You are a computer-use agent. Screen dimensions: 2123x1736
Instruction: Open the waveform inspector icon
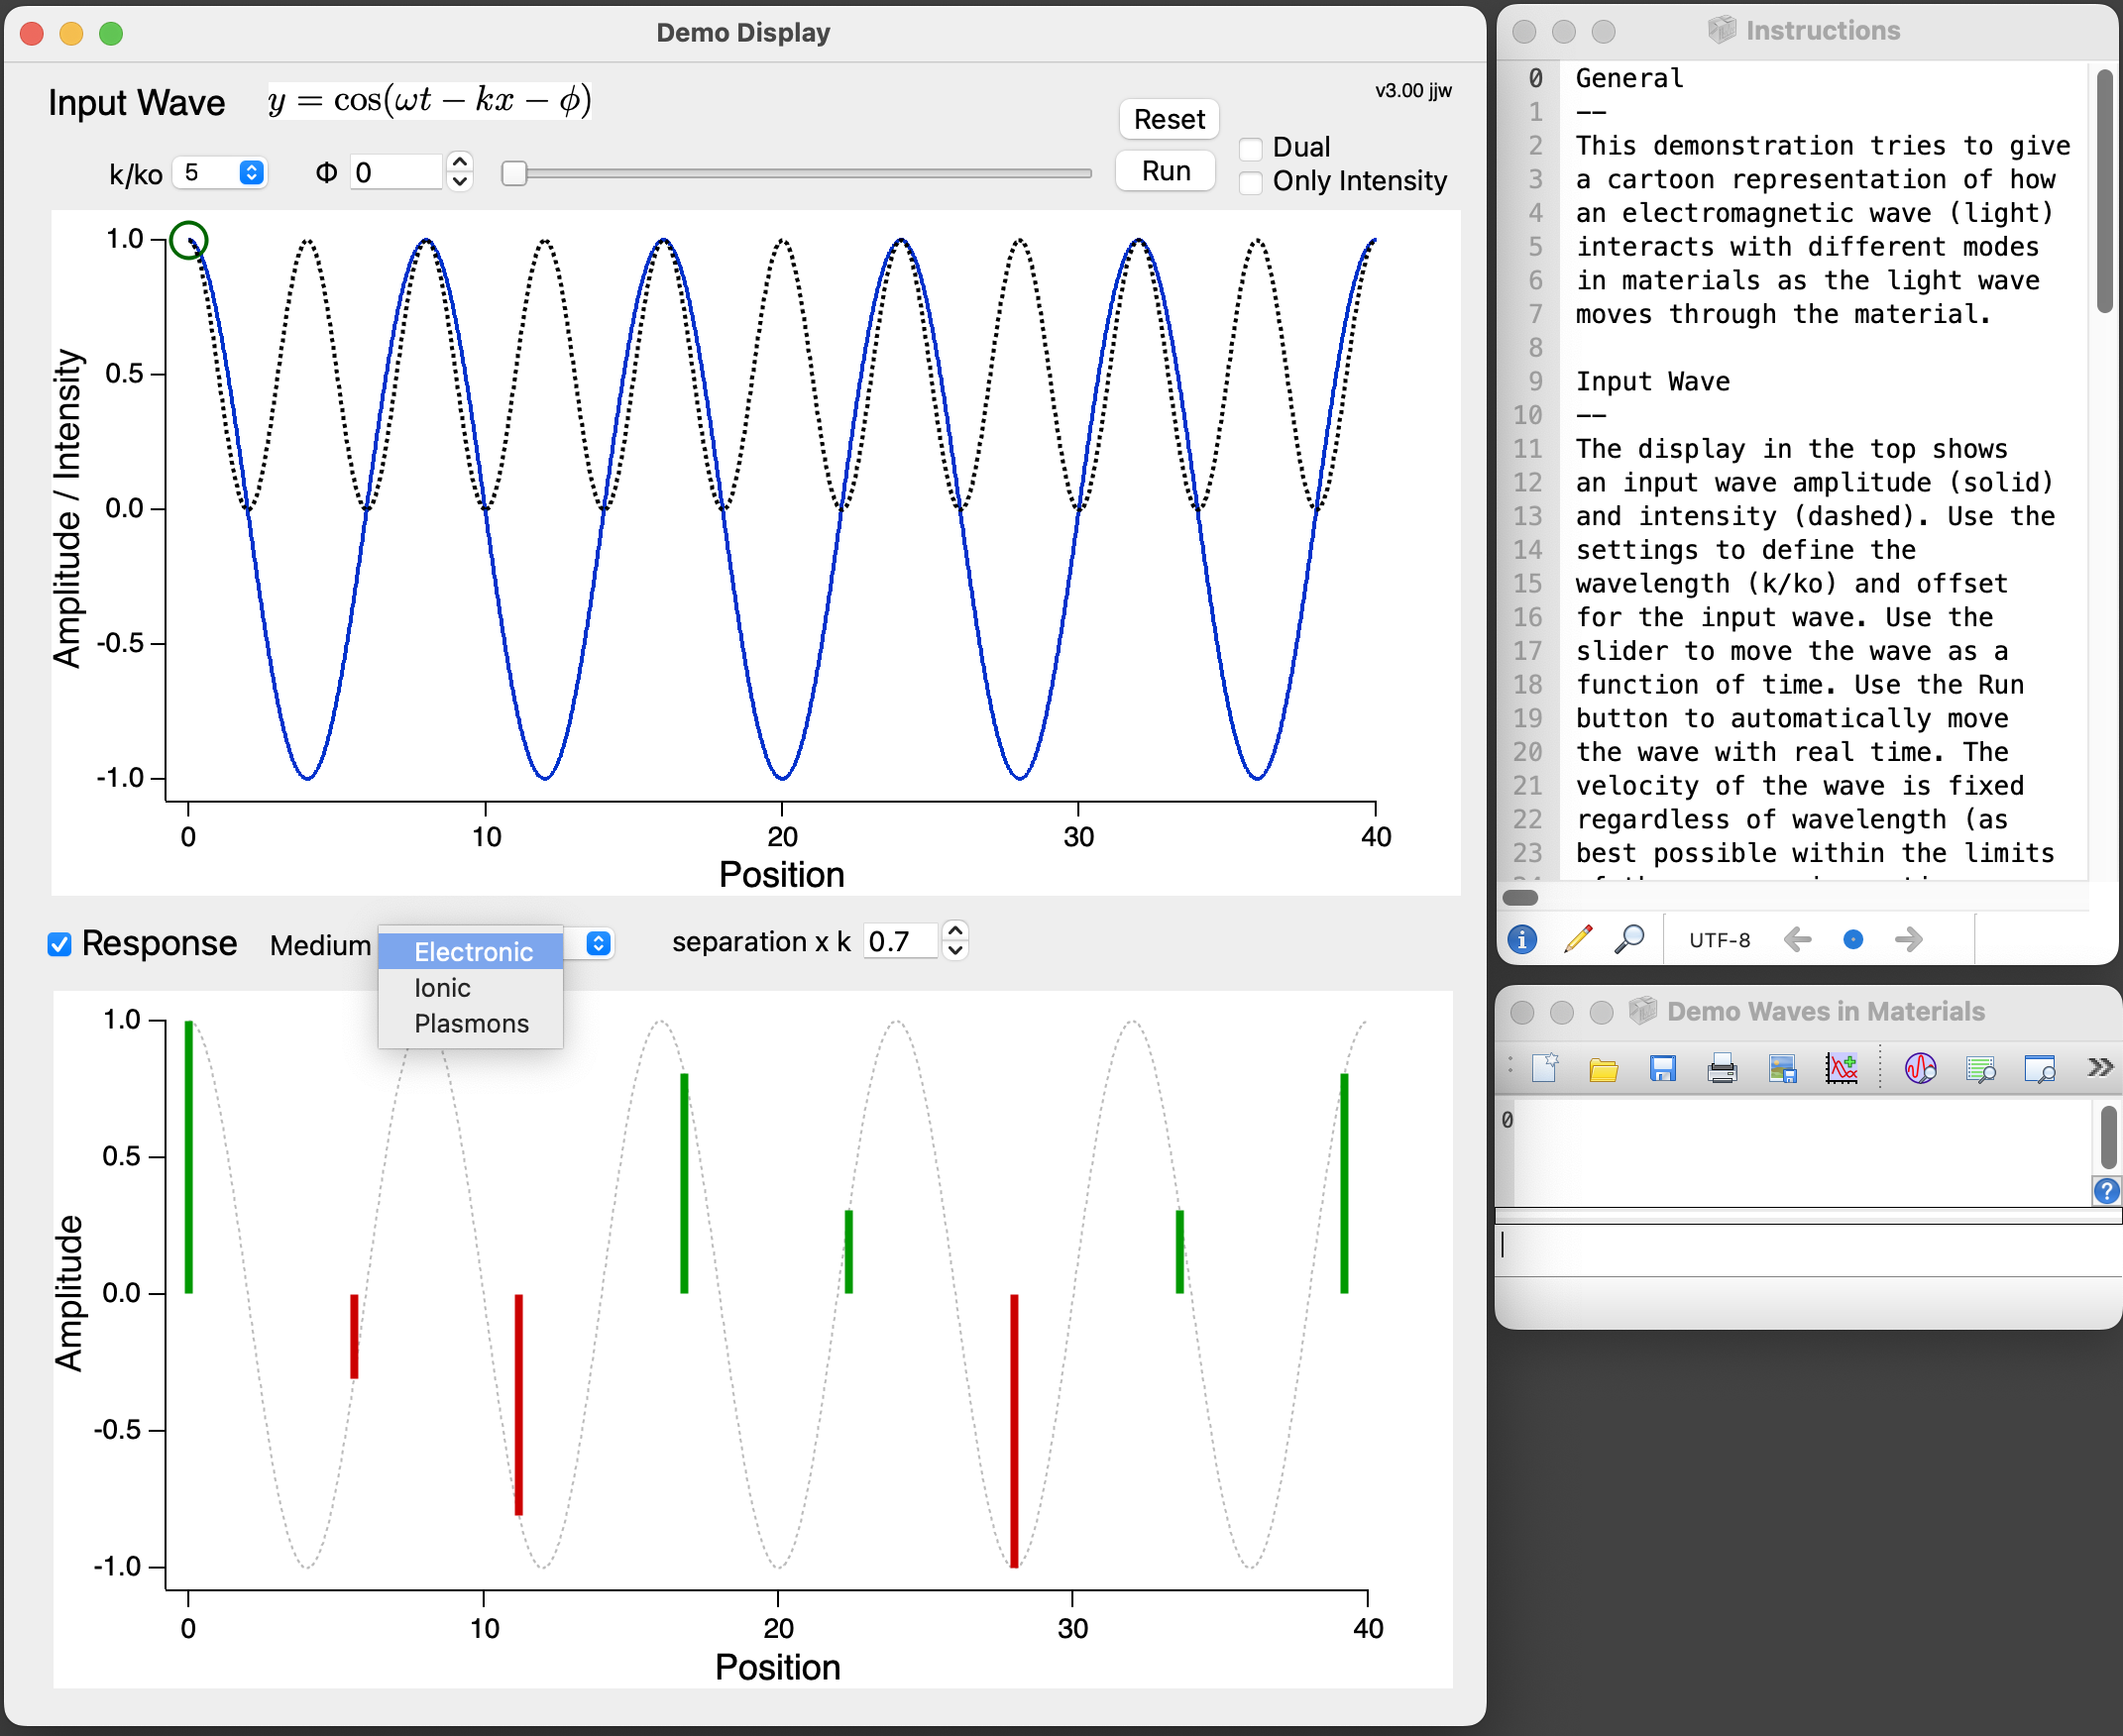1920,1067
